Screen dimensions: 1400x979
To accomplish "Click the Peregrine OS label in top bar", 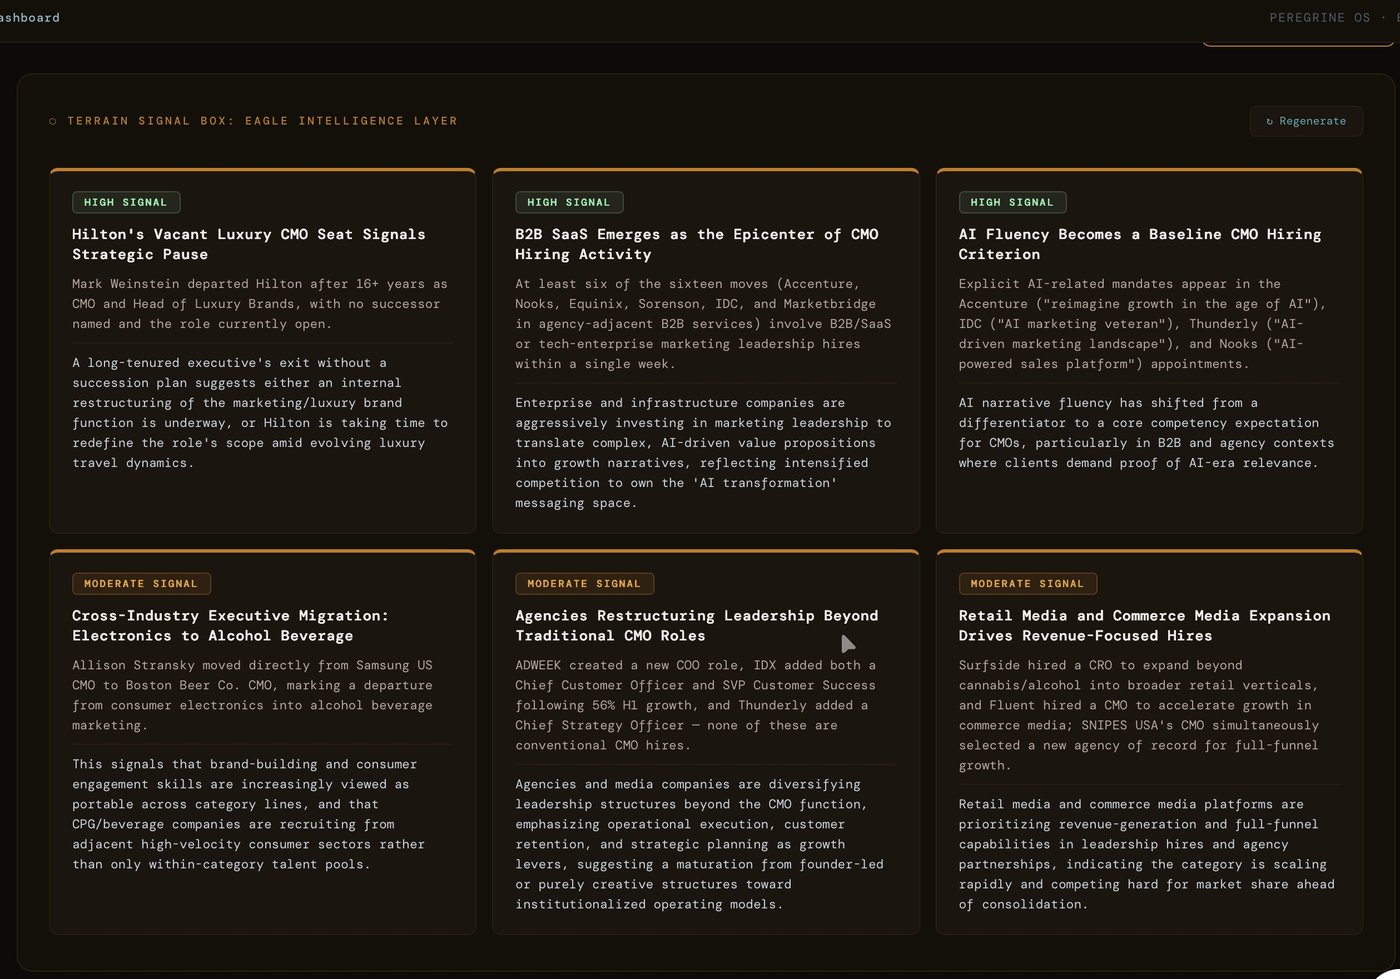I will (x=1320, y=18).
